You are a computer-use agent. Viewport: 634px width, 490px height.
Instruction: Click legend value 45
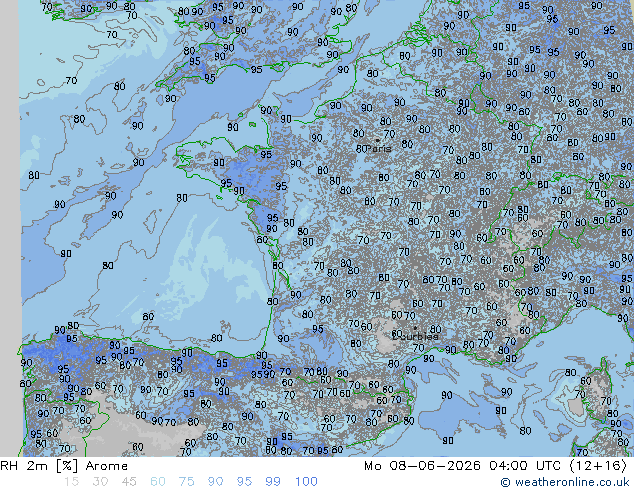click(129, 482)
